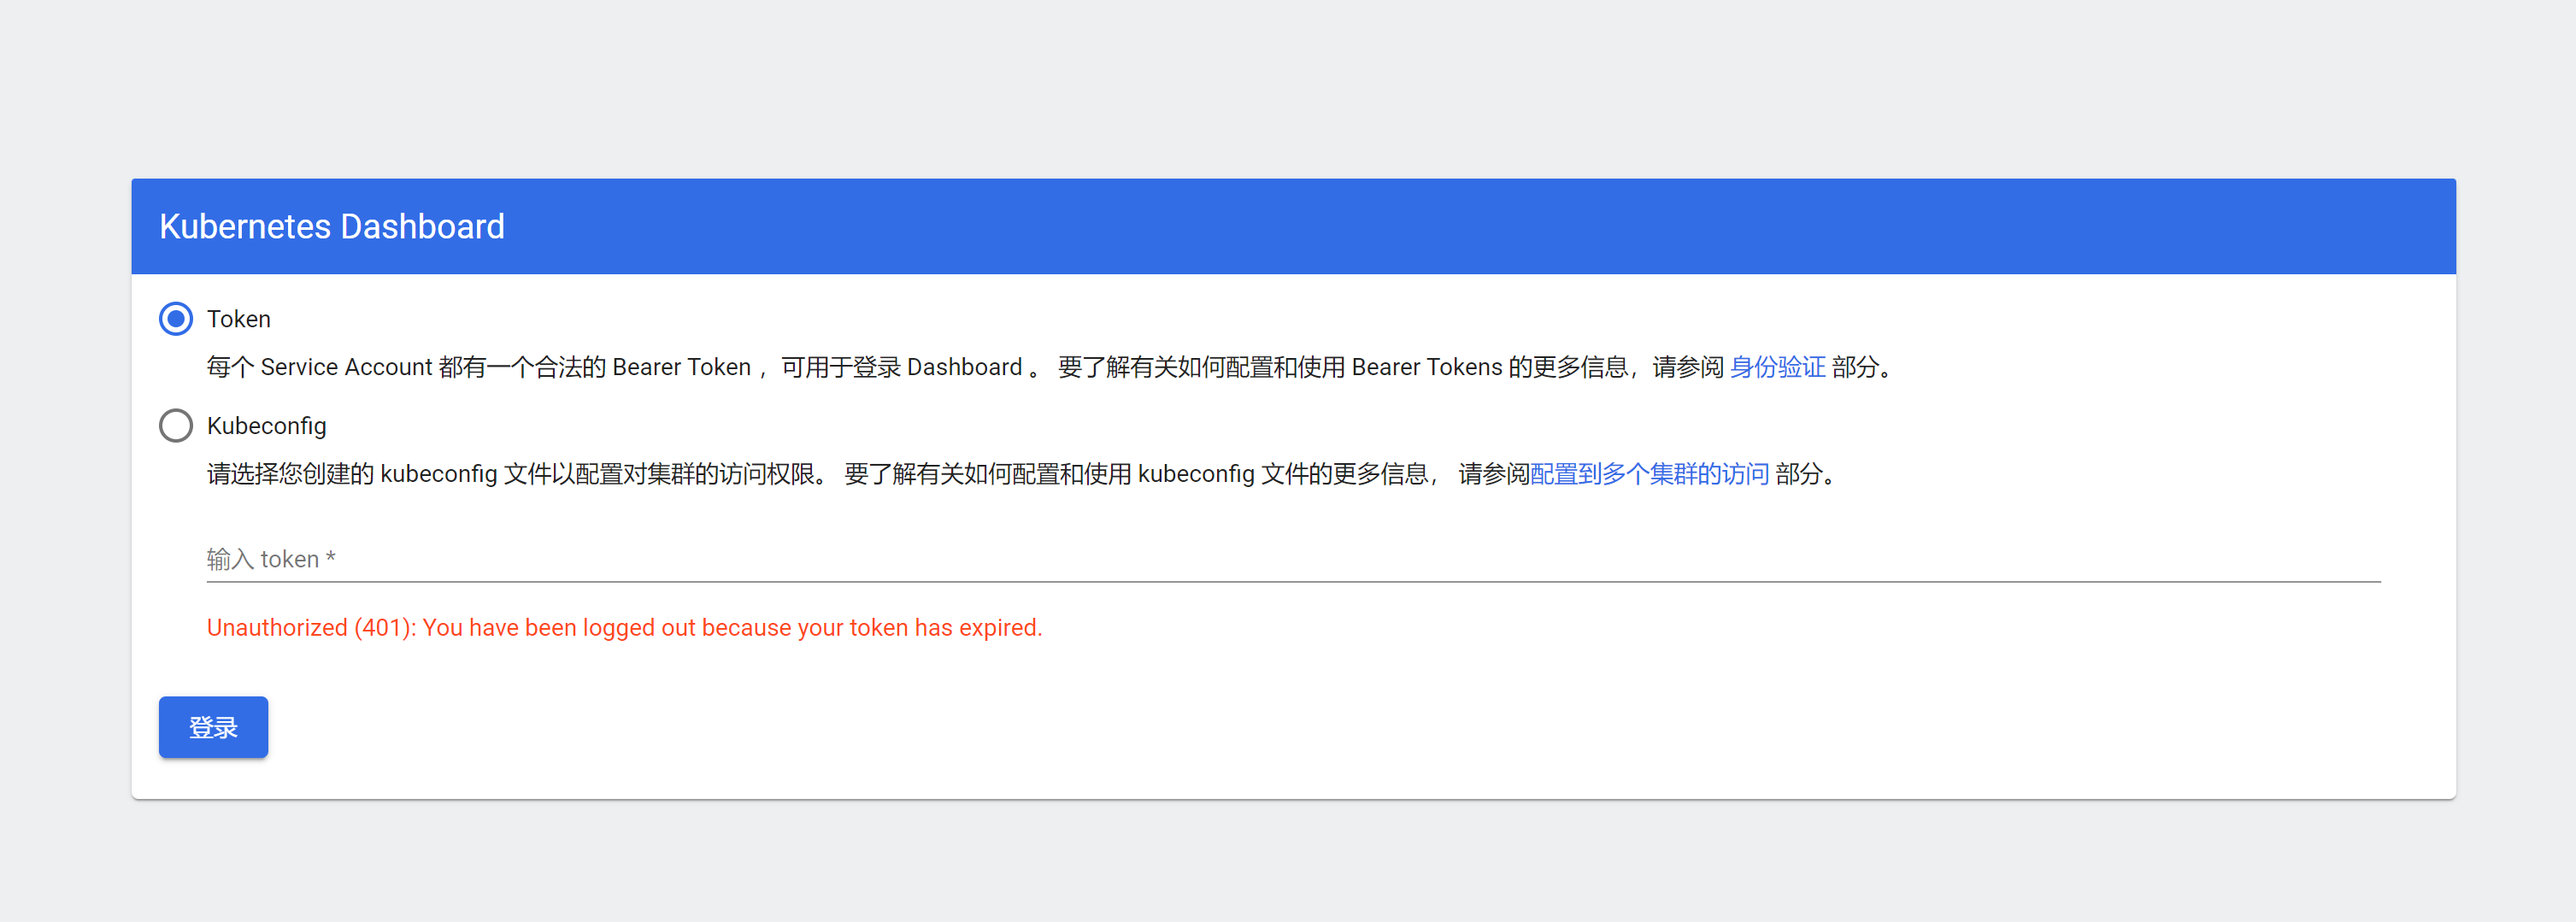The width and height of the screenshot is (2576, 922).
Task: Follow the 配置到多个集群的访问 link
Action: coord(1649,474)
